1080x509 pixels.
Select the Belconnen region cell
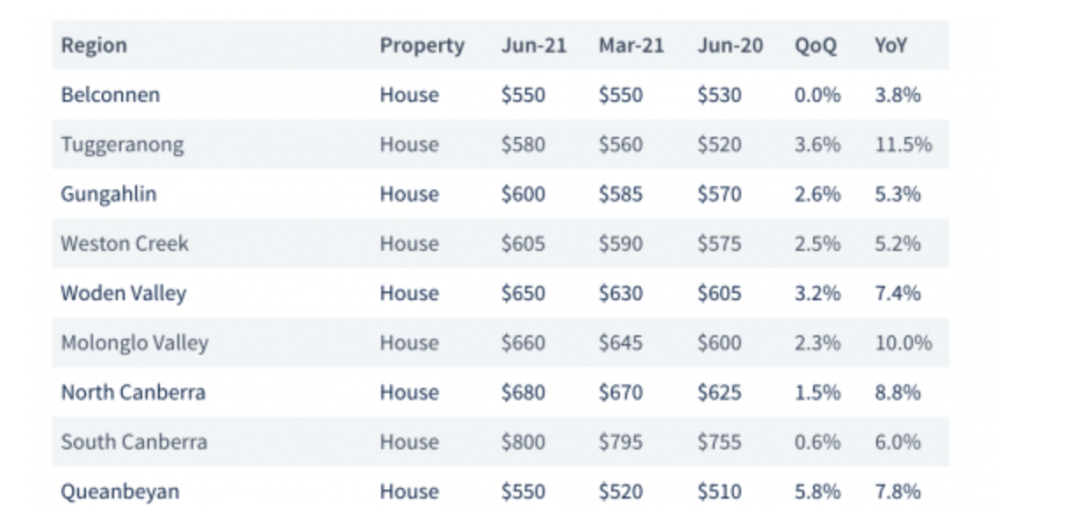click(x=110, y=94)
